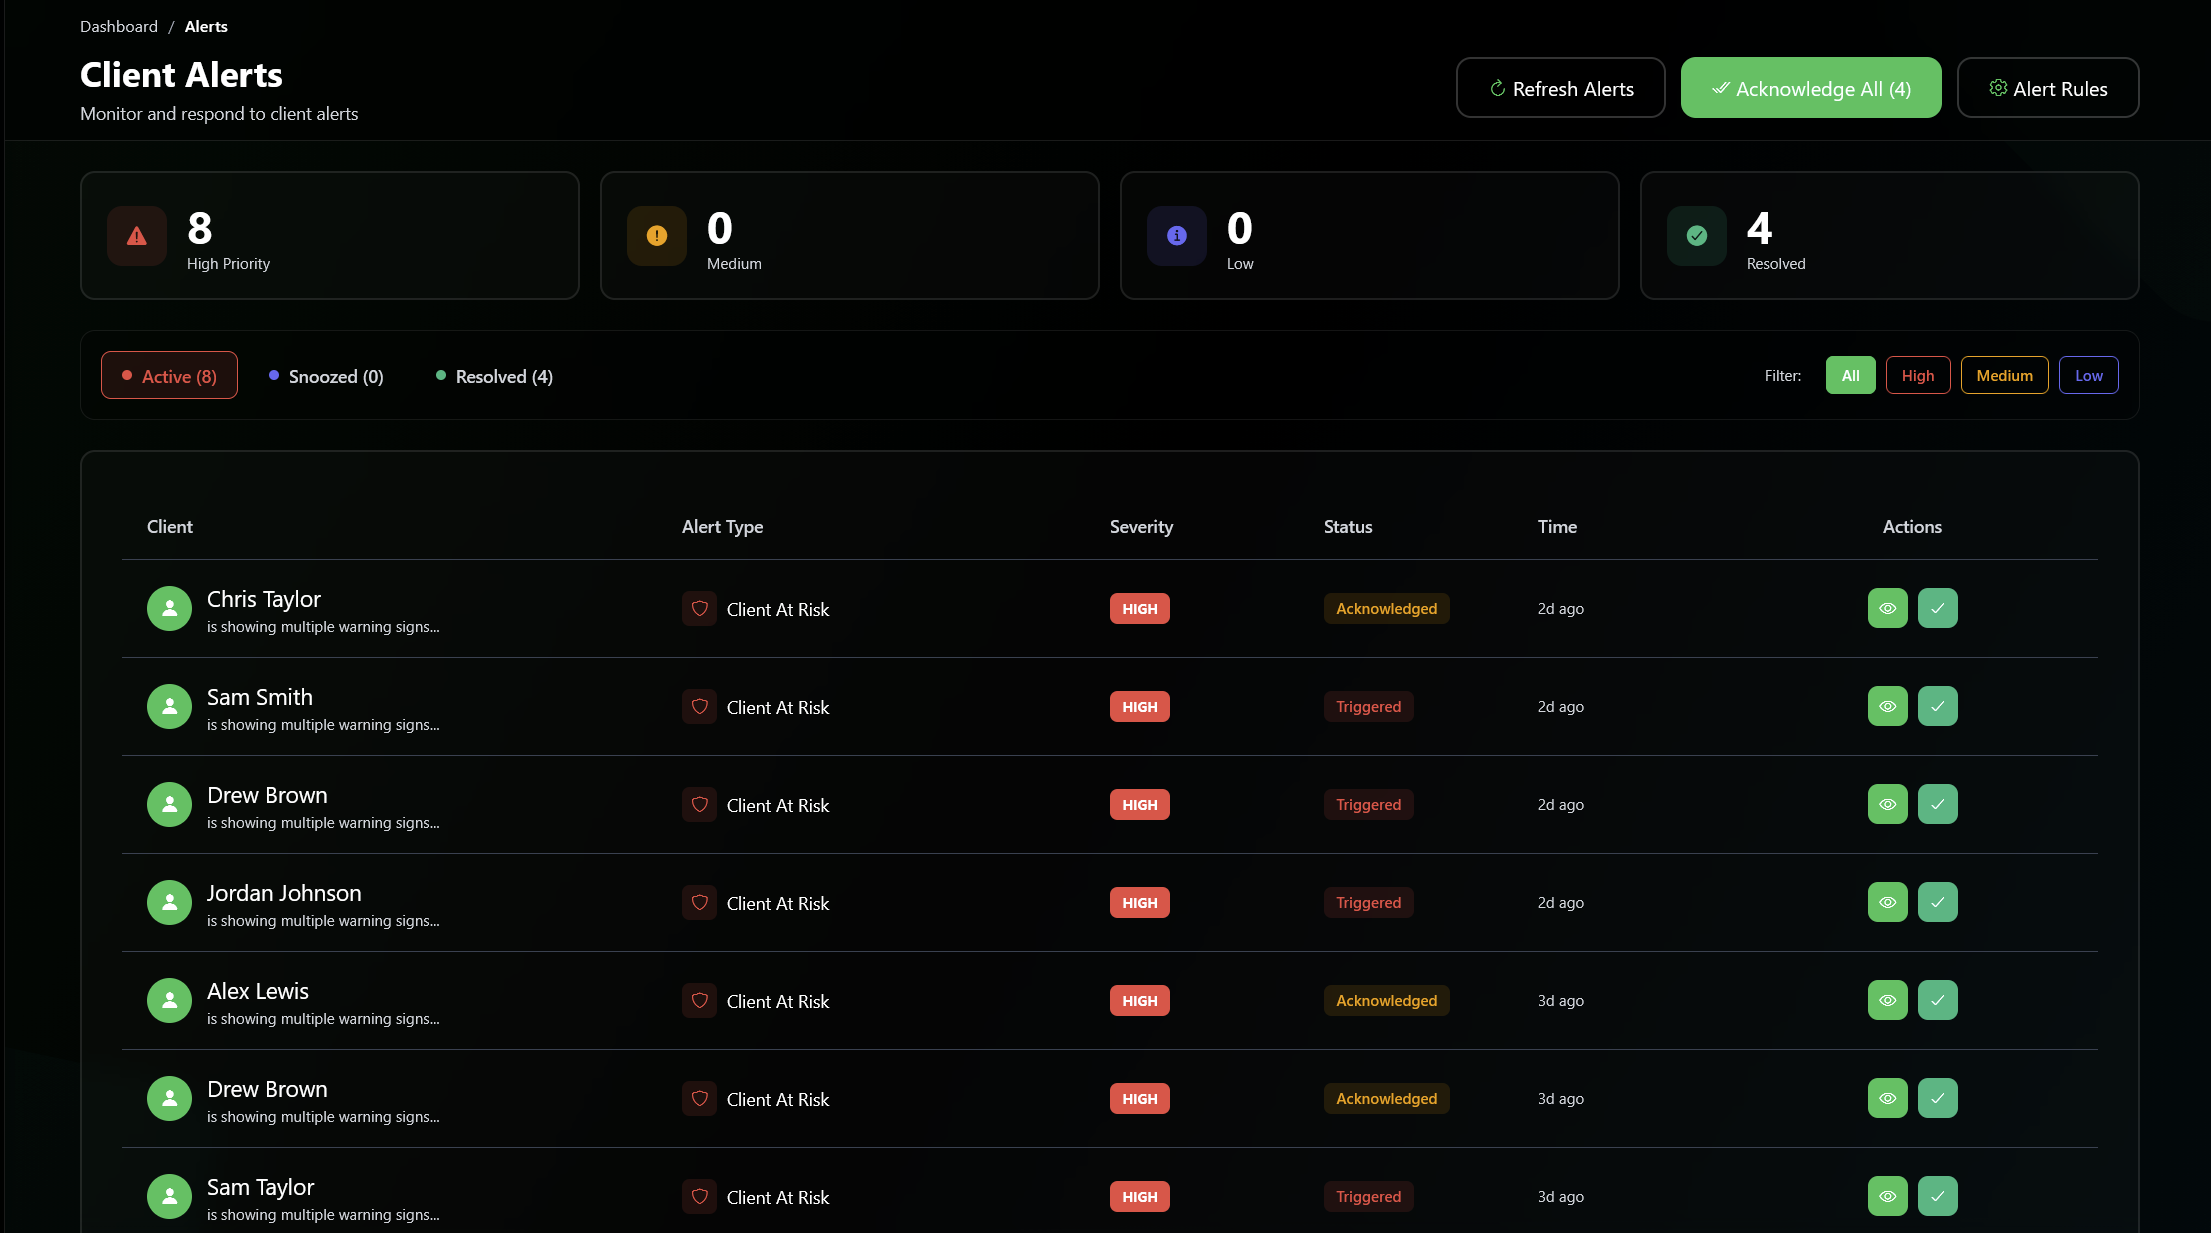Open the Resolved (4) tab
Viewport: 2211px width, 1233px height.
[x=494, y=376]
